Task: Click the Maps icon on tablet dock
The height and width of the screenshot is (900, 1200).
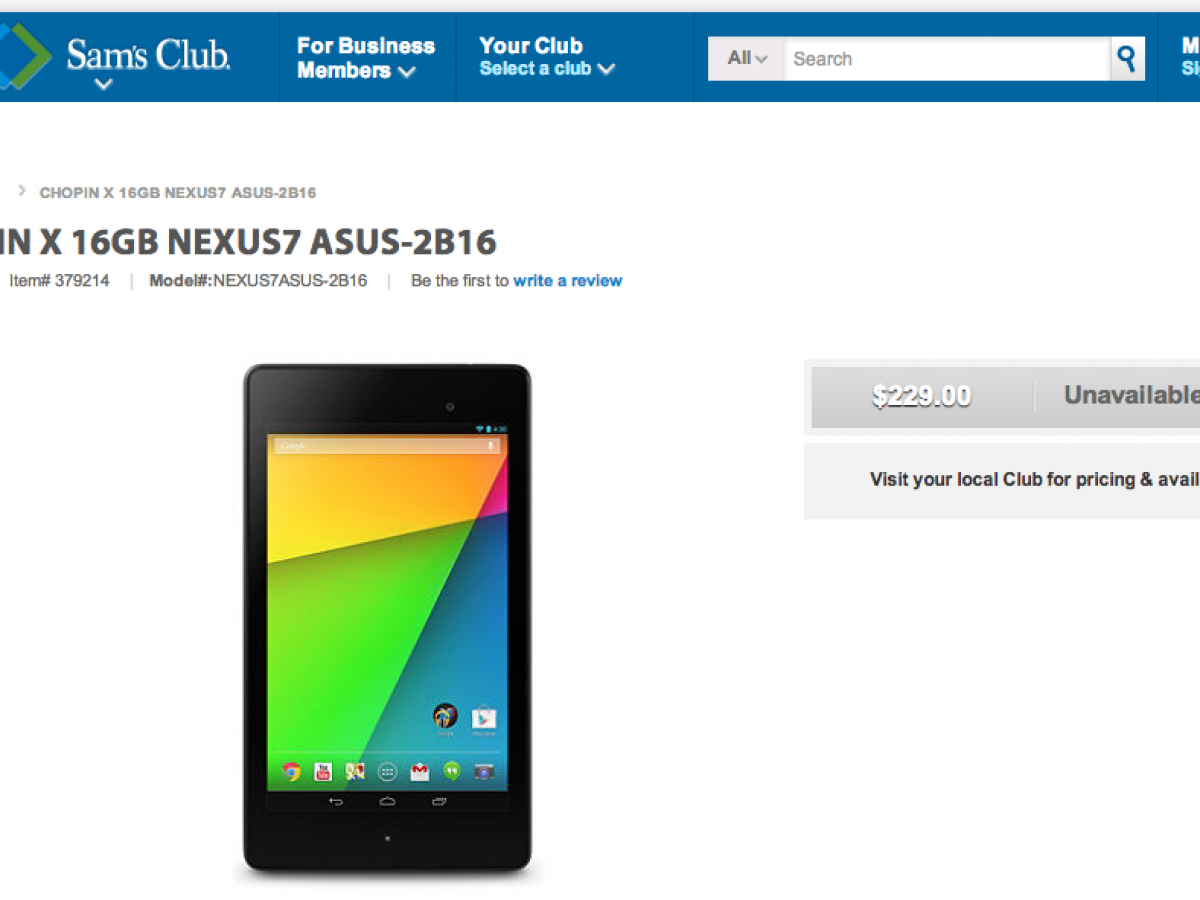Action: 355,771
